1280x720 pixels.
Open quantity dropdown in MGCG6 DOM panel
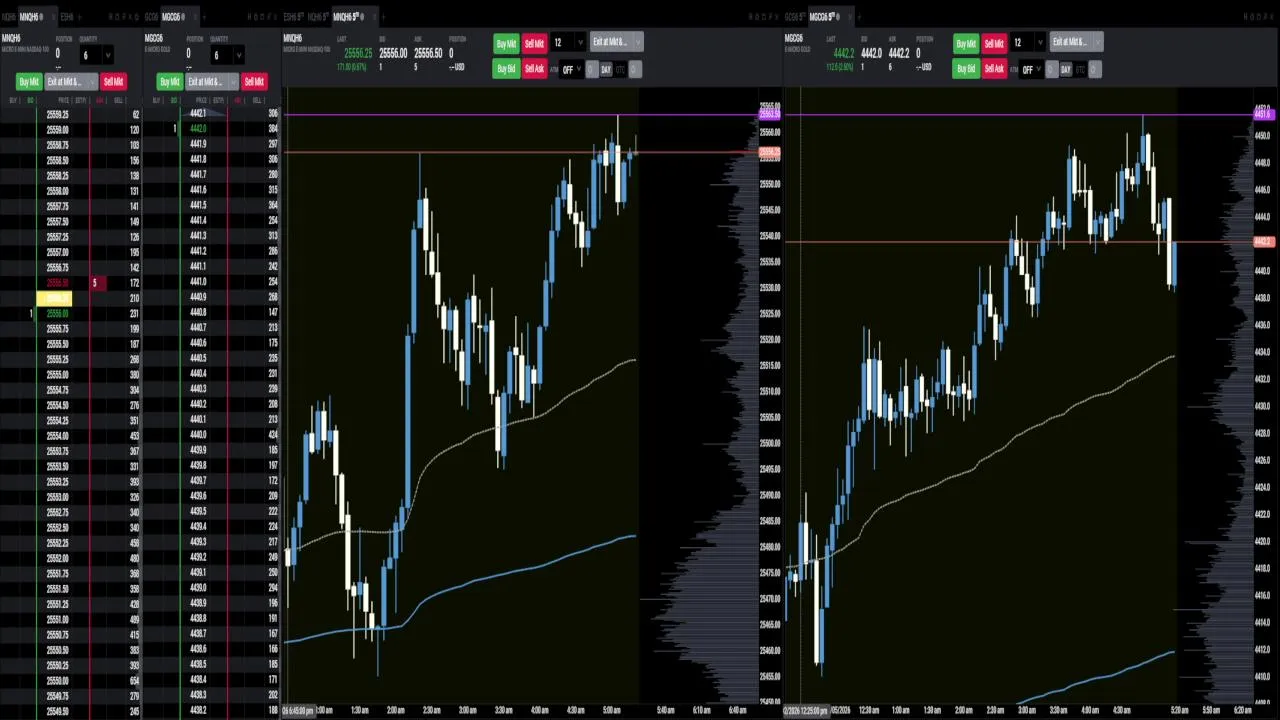[x=239, y=55]
